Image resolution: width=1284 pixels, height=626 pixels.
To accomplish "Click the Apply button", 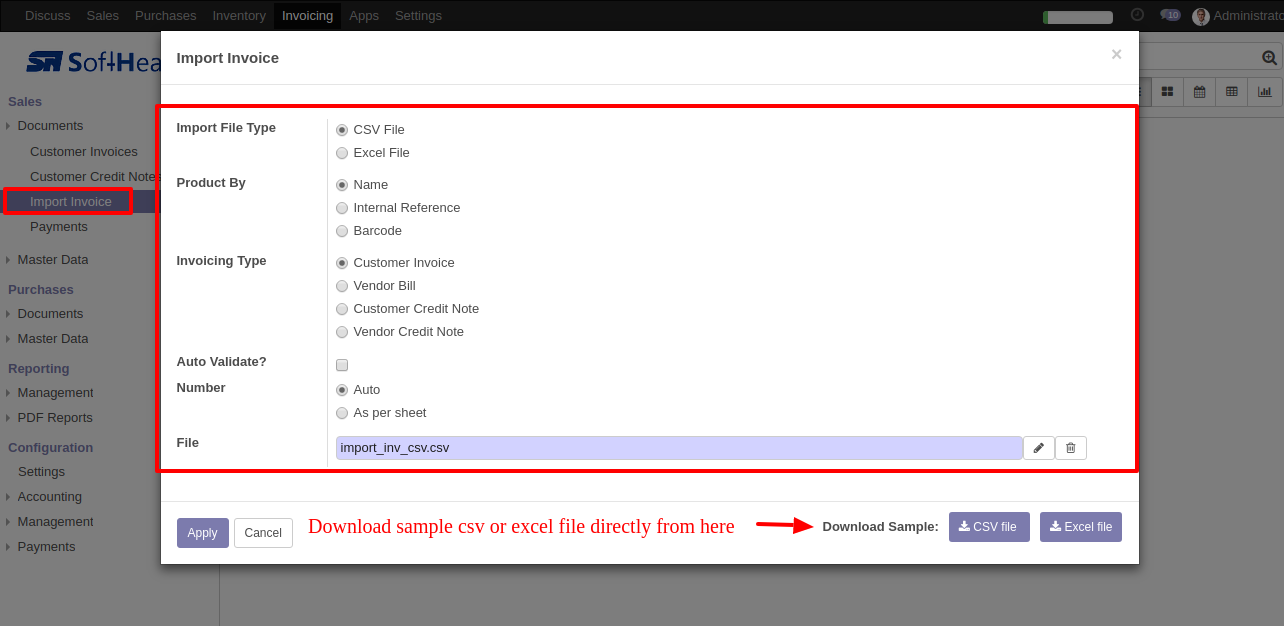I will [203, 533].
